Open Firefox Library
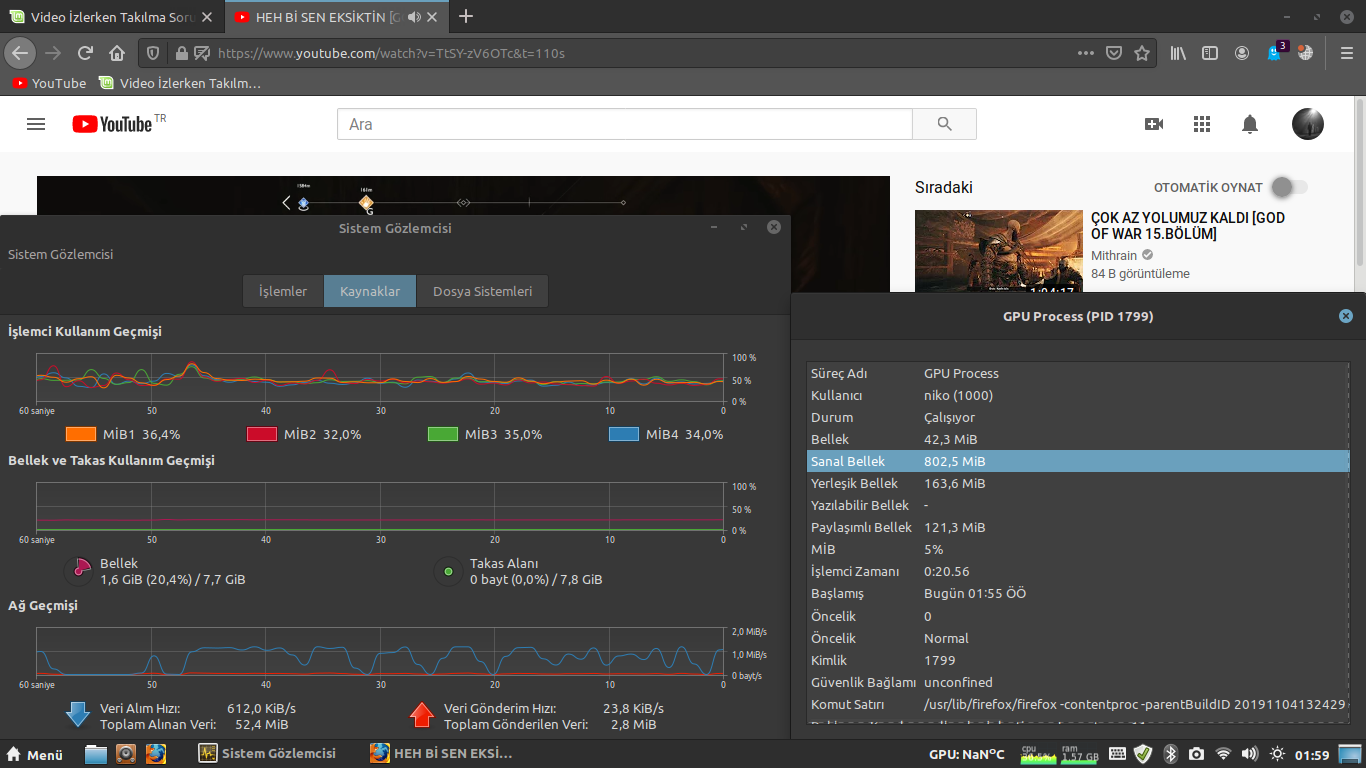The height and width of the screenshot is (768, 1366). coord(1180,53)
